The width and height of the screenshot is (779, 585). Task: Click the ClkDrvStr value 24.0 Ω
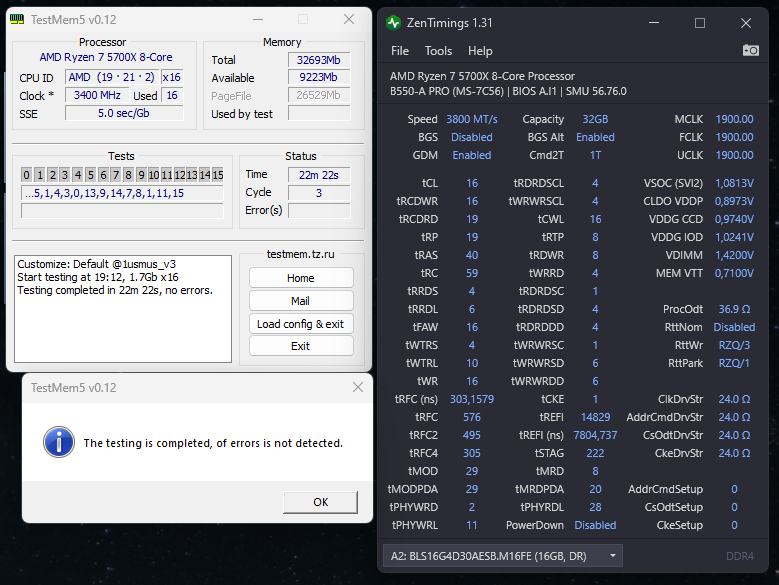734,399
